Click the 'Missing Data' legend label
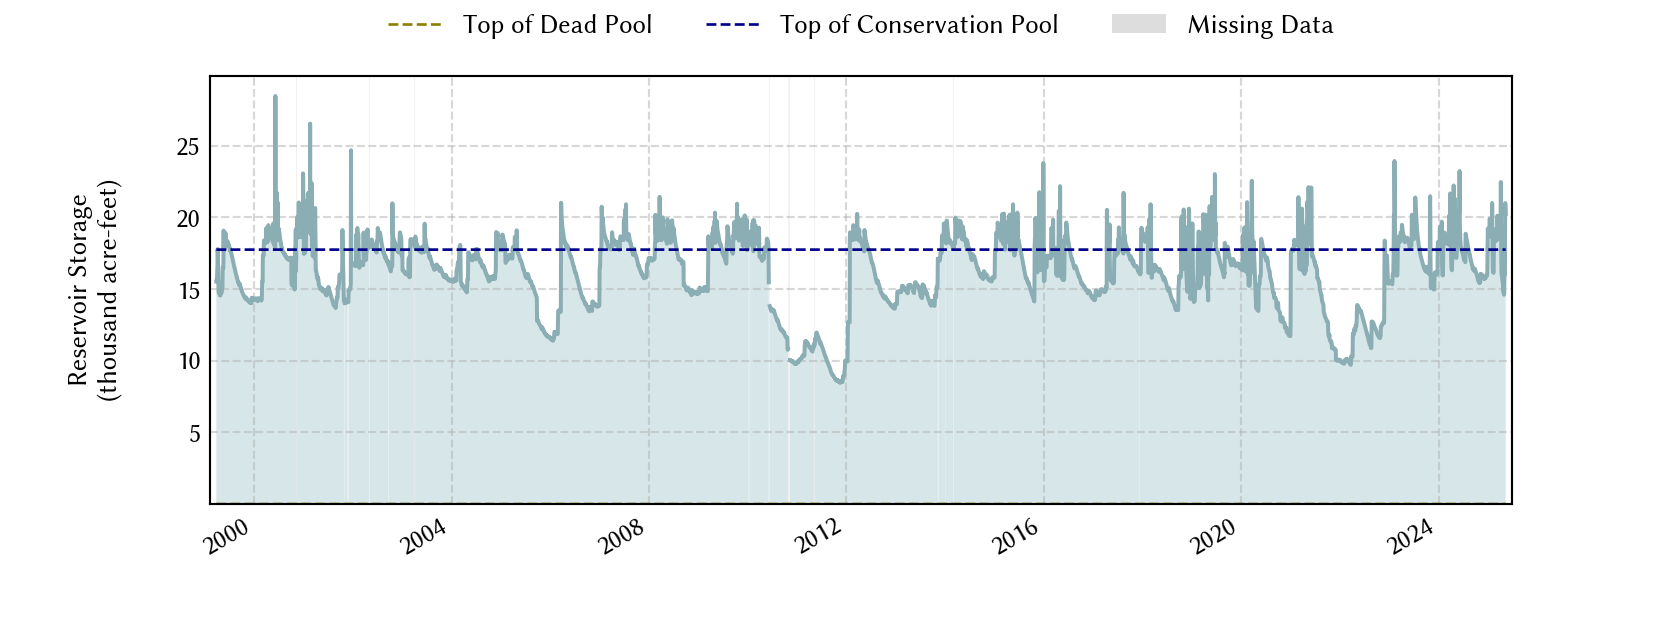Screen dimensions: 1680x630 point(1260,25)
